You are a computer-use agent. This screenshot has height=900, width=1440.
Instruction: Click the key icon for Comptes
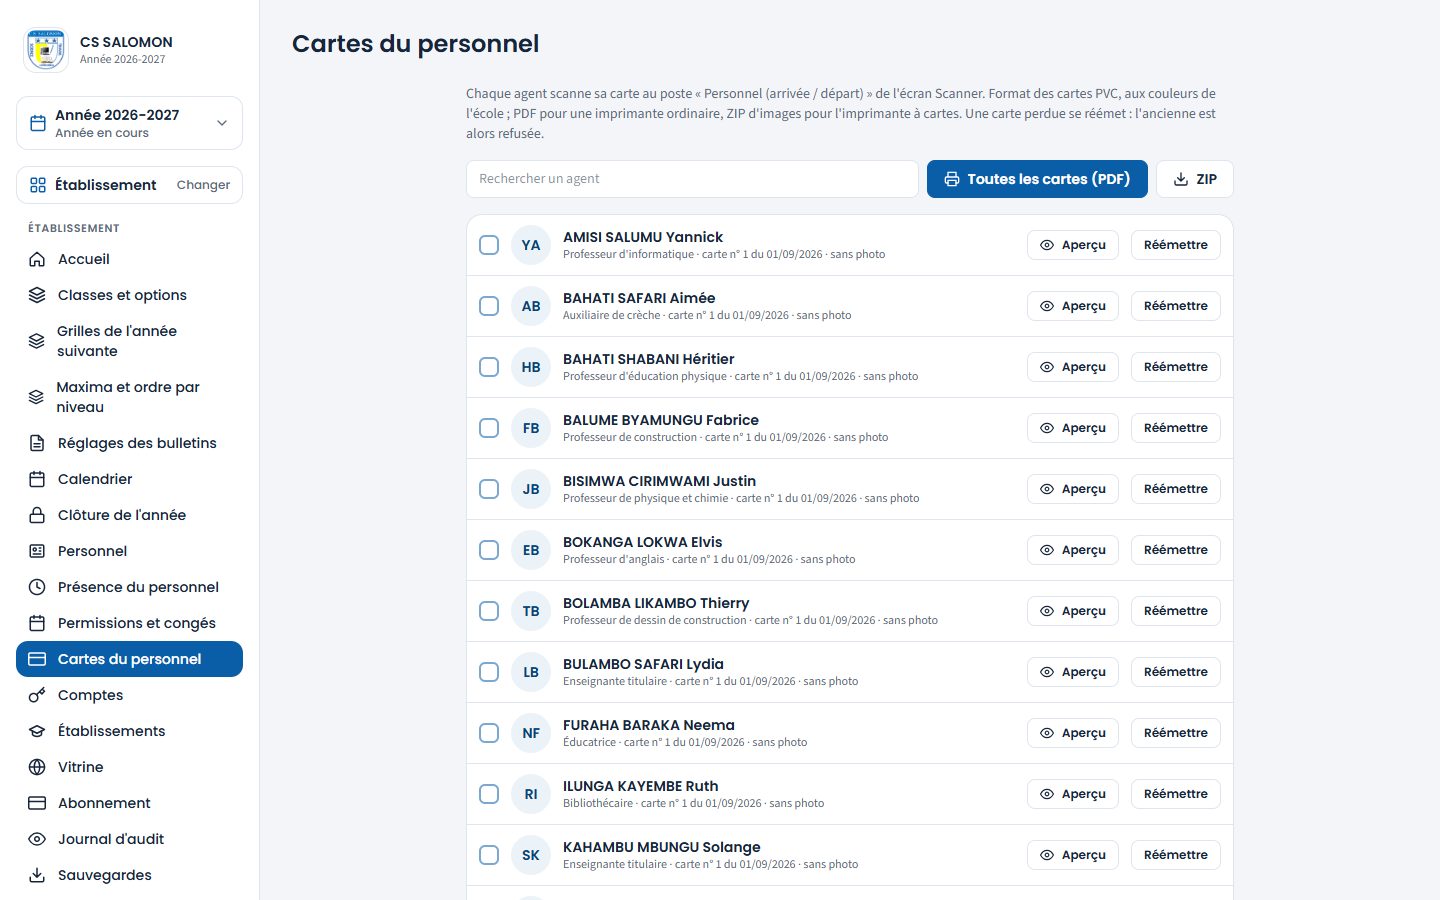[x=37, y=695]
